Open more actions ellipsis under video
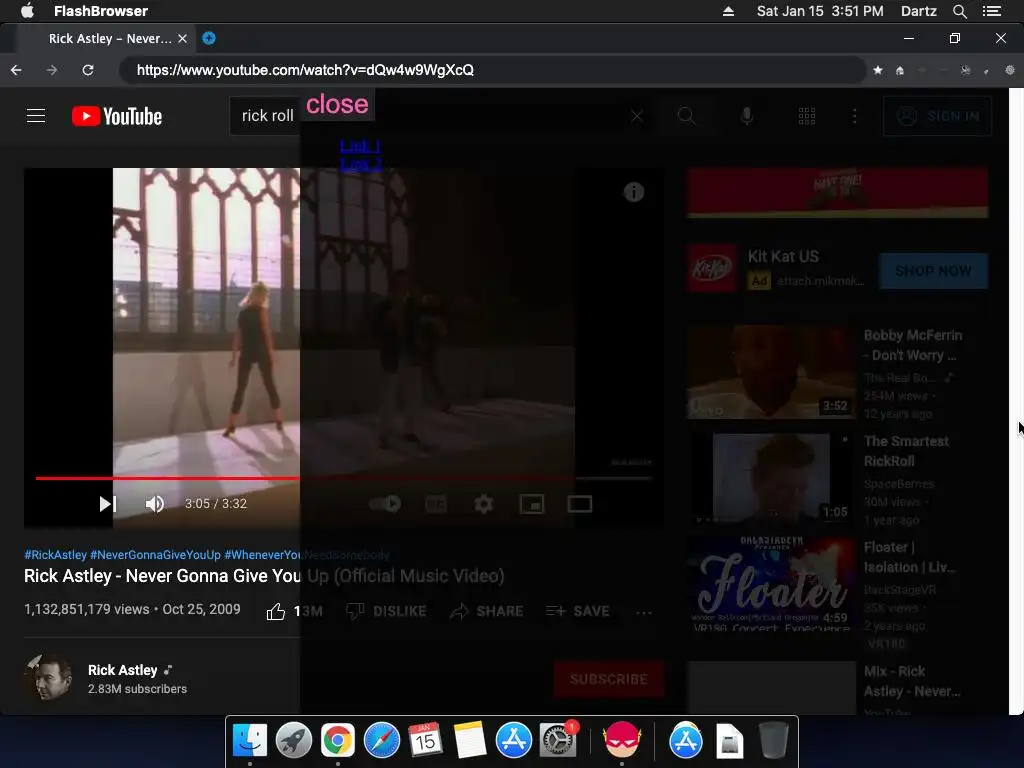This screenshot has width=1024, height=768. pyautogui.click(x=644, y=613)
